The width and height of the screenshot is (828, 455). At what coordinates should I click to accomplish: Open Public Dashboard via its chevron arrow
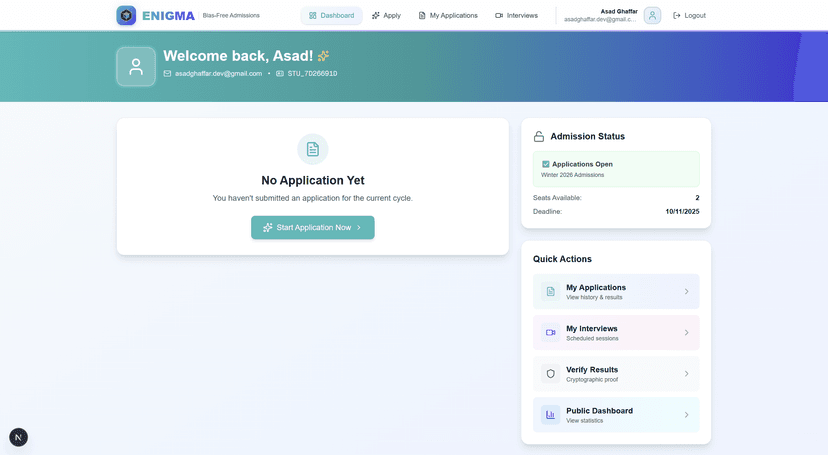[686, 414]
